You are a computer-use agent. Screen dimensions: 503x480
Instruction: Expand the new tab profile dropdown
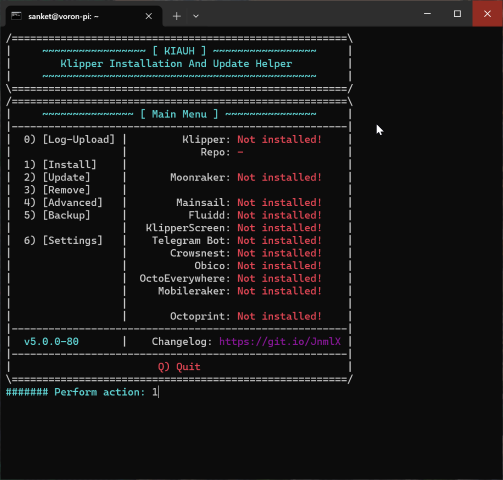196,16
